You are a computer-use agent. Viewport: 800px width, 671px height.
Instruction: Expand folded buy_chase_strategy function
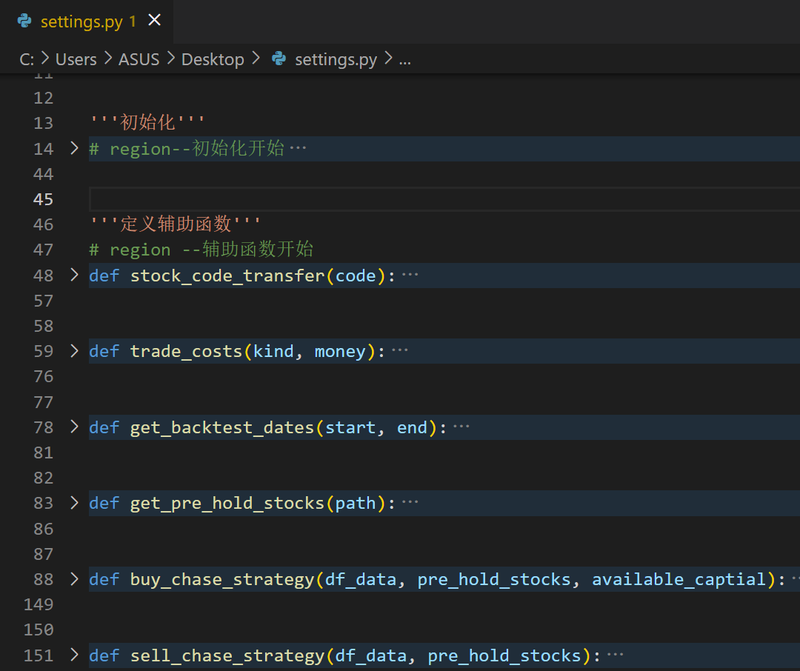[x=74, y=579]
